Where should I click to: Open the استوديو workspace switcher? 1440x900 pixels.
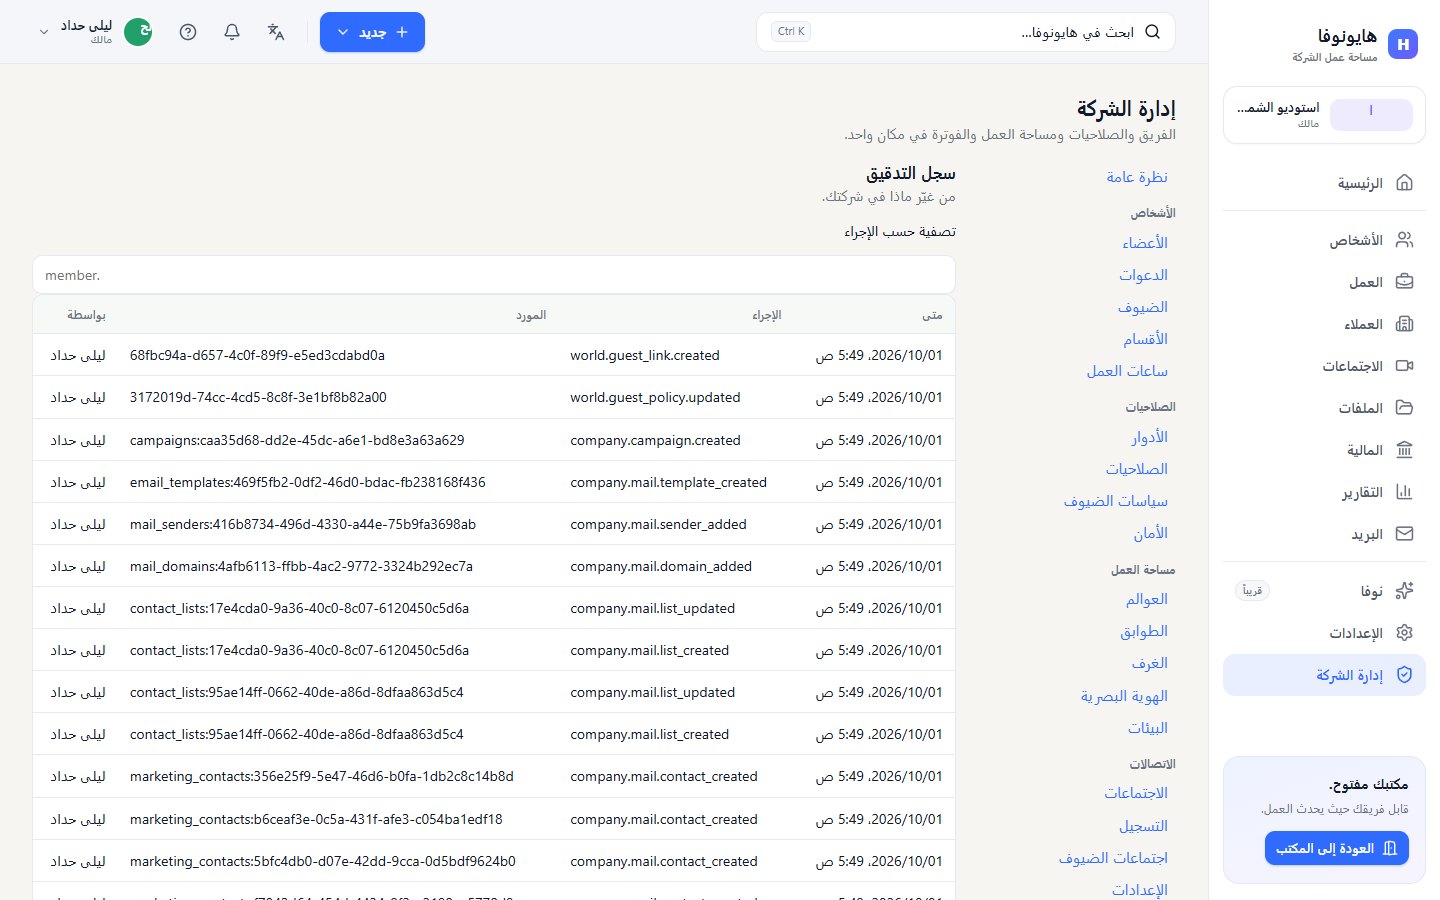1324,115
